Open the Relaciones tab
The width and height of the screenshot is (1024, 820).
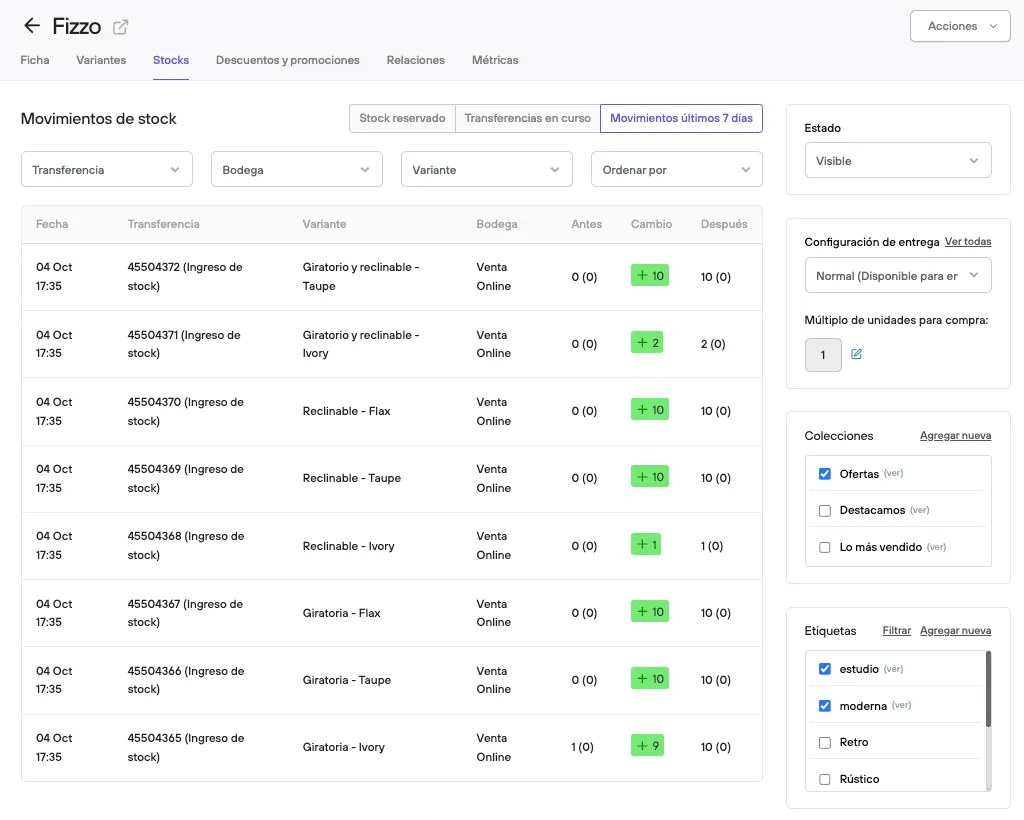click(x=415, y=60)
